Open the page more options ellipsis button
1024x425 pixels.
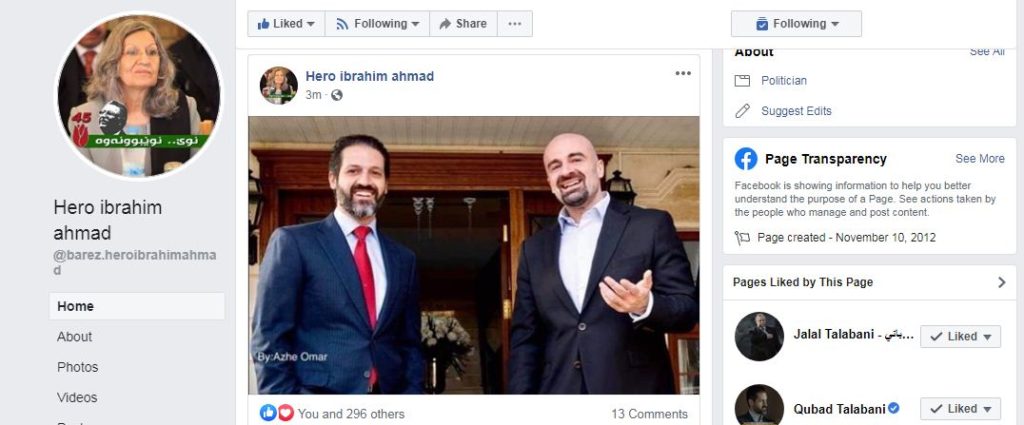tap(515, 24)
